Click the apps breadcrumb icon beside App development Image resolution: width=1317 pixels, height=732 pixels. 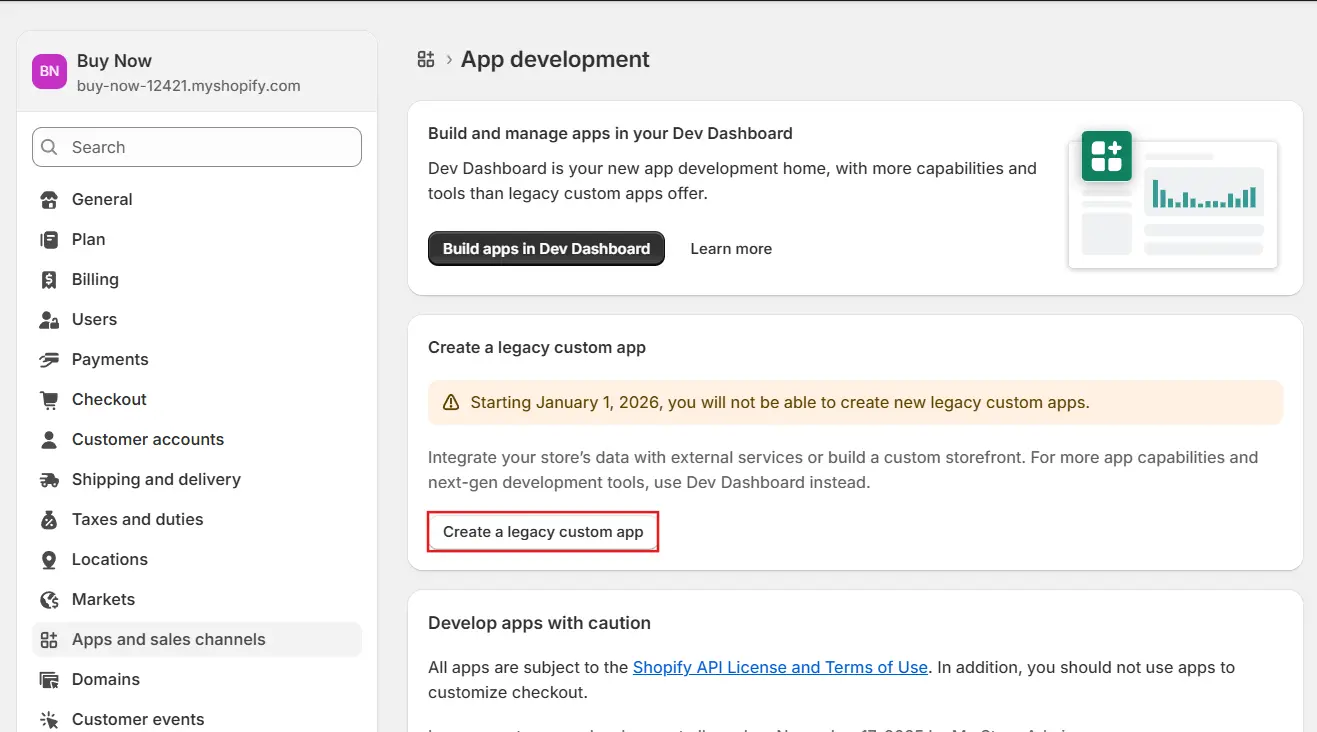(x=426, y=60)
